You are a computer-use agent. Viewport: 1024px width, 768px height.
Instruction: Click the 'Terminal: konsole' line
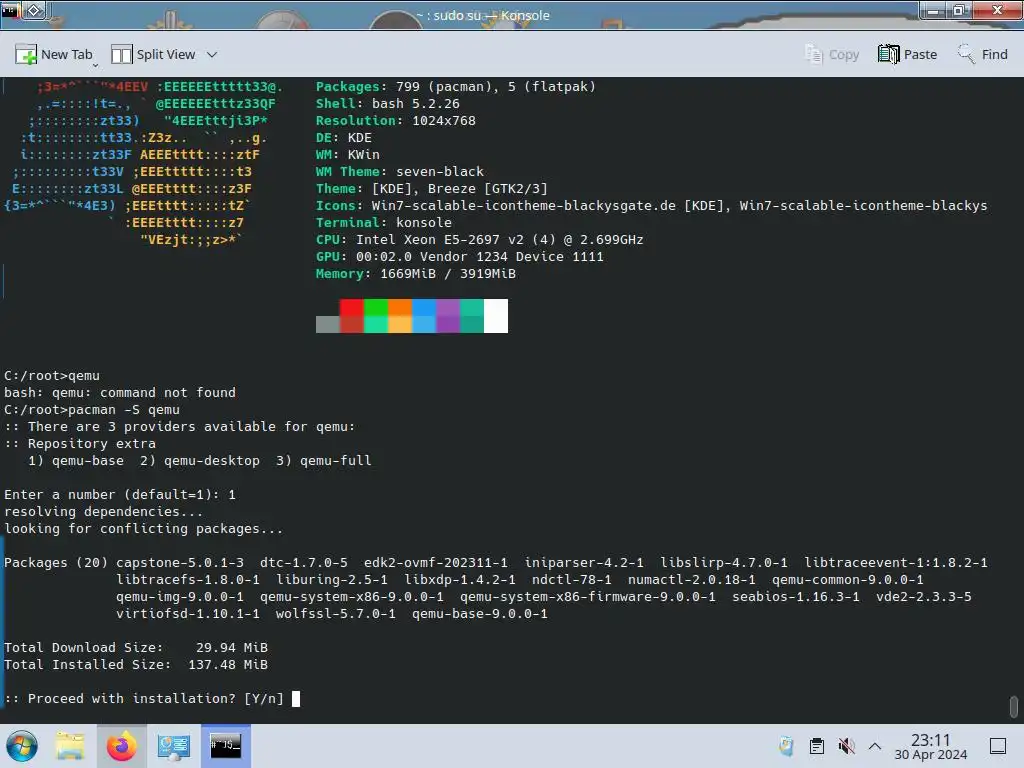384,223
